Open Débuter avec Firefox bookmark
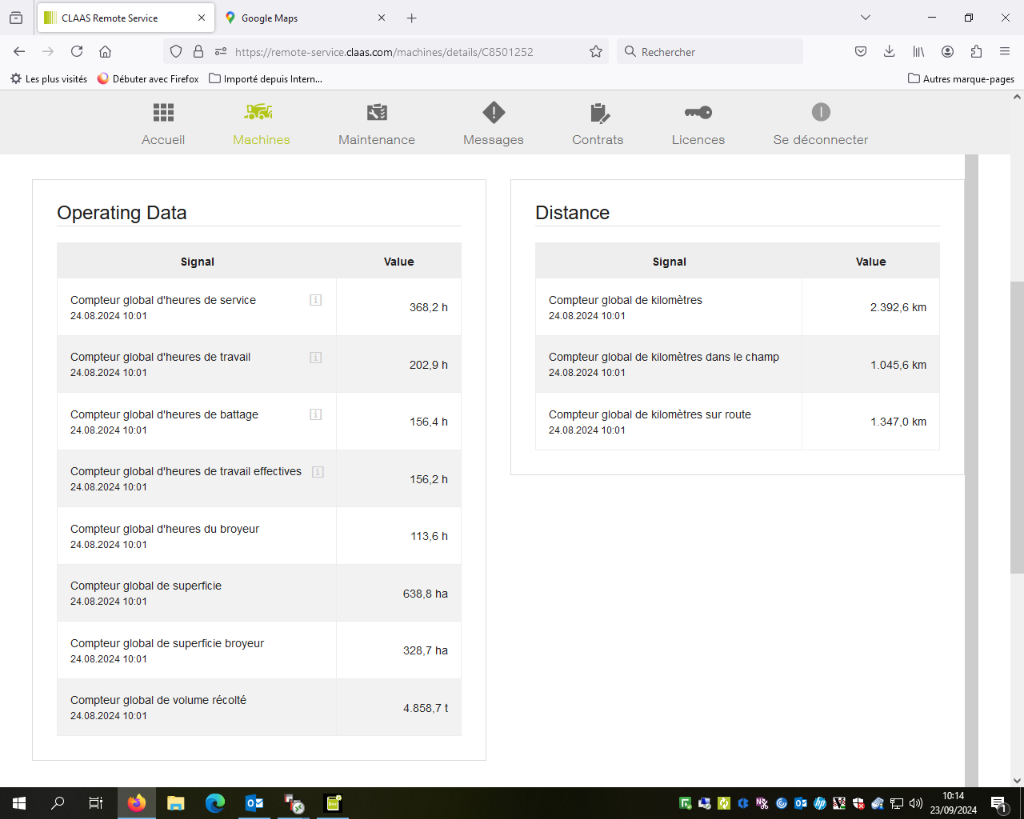The height and width of the screenshot is (819, 1024). (148, 79)
